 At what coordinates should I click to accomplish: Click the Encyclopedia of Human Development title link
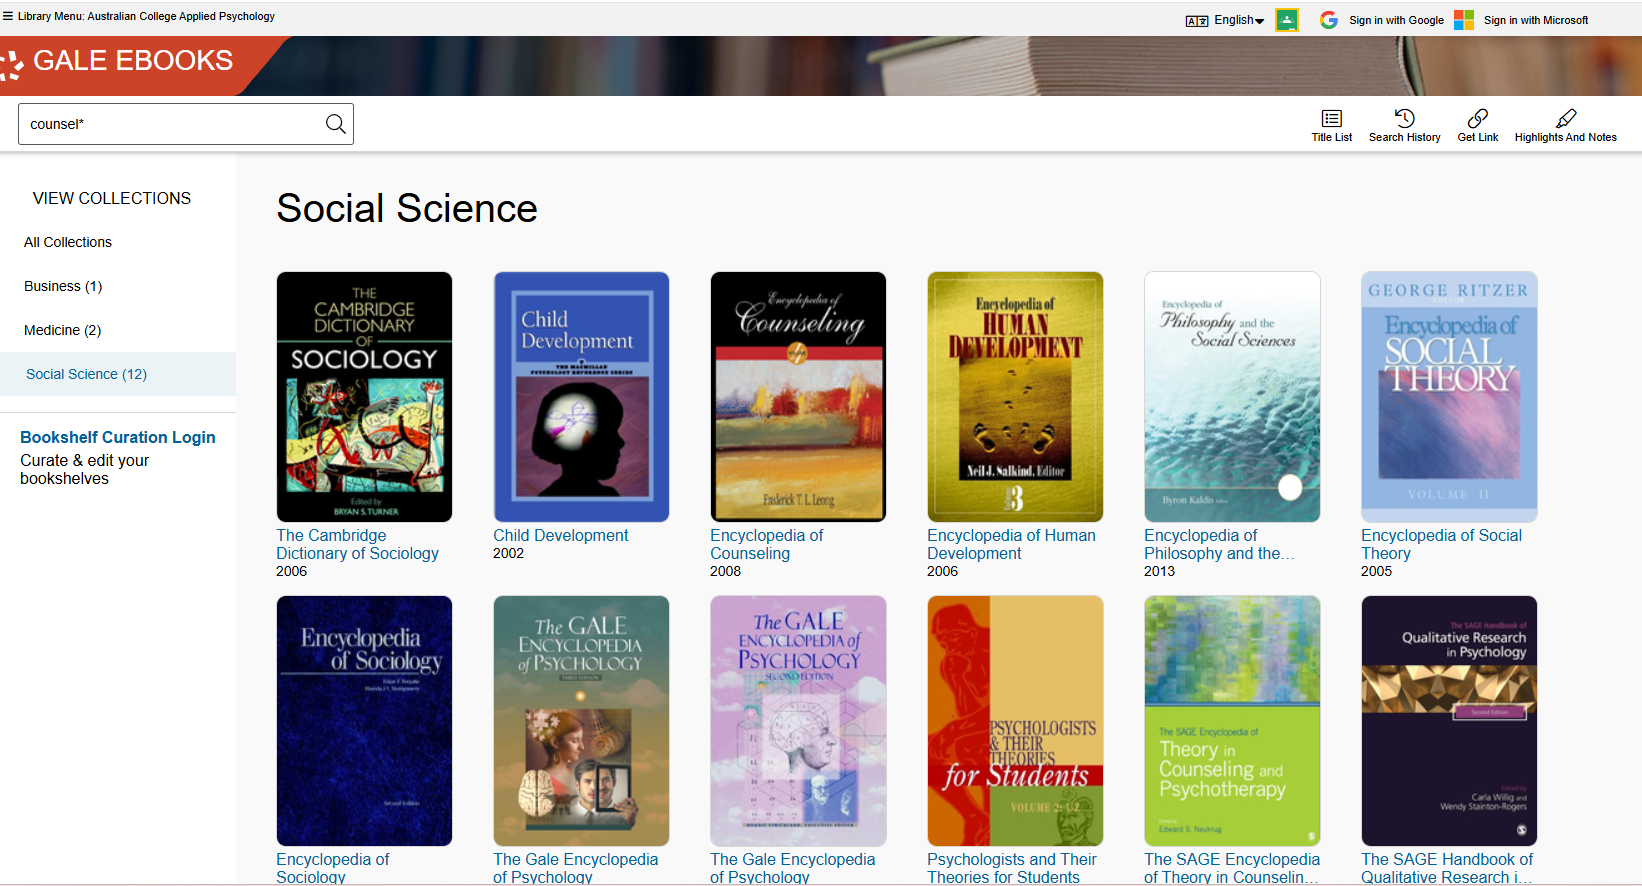click(1011, 544)
